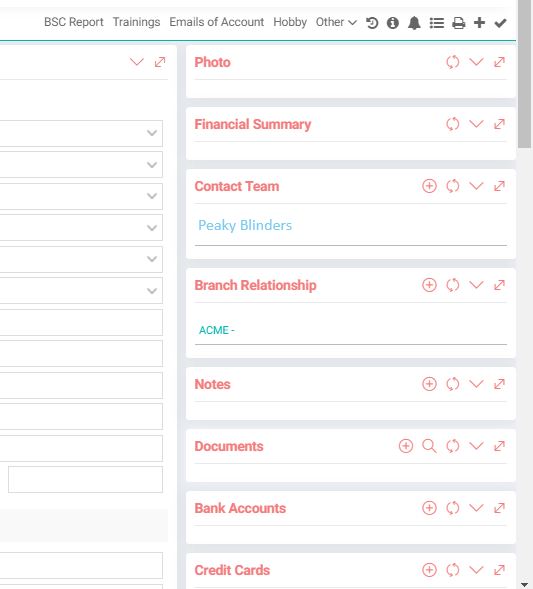Open the notifications bell icon

coord(414,23)
